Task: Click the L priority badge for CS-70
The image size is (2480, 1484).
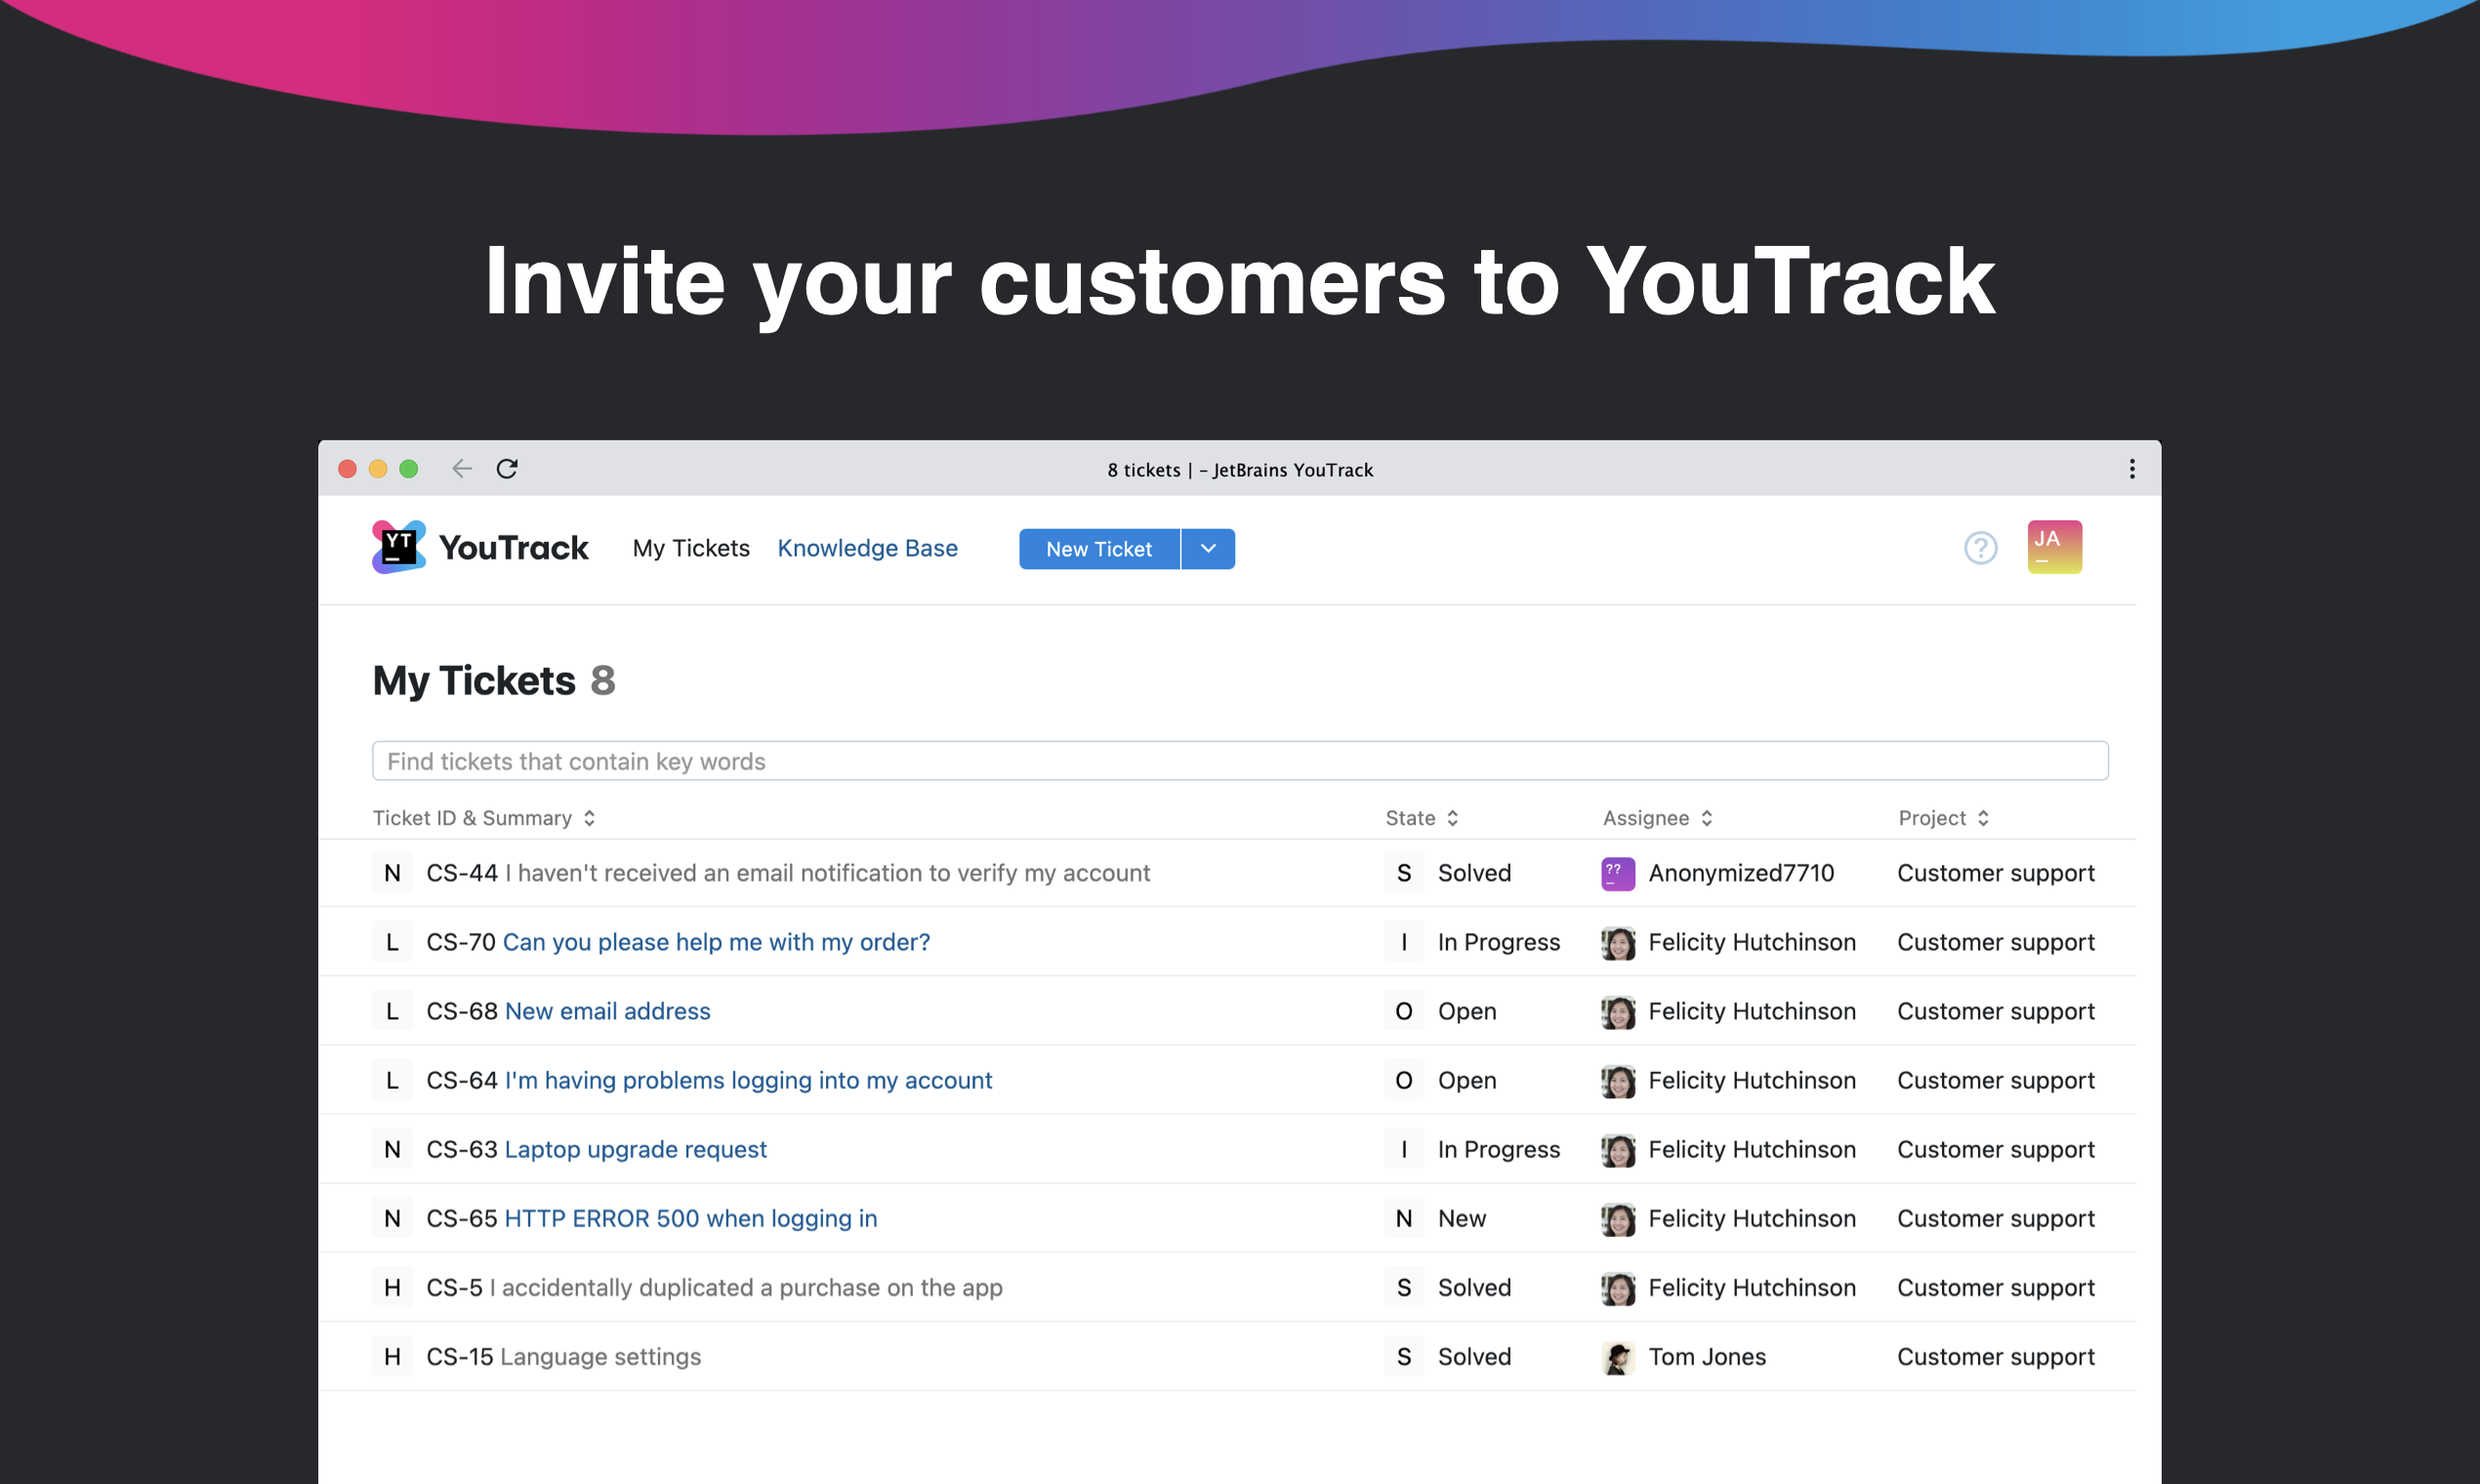Action: tap(392, 942)
